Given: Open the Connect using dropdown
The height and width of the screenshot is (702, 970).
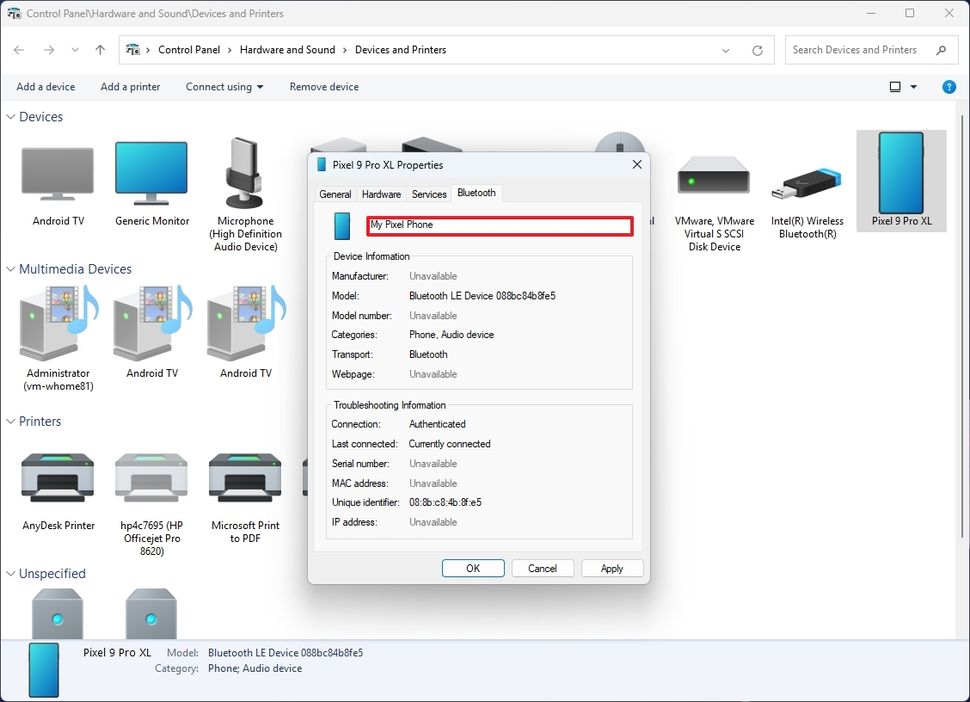Looking at the screenshot, I should (223, 87).
